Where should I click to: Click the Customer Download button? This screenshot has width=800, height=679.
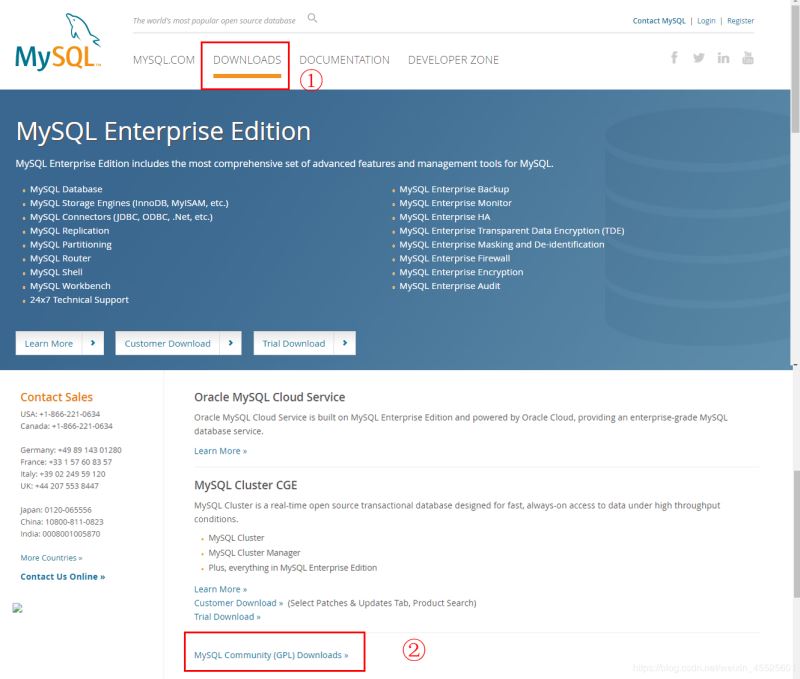(178, 343)
